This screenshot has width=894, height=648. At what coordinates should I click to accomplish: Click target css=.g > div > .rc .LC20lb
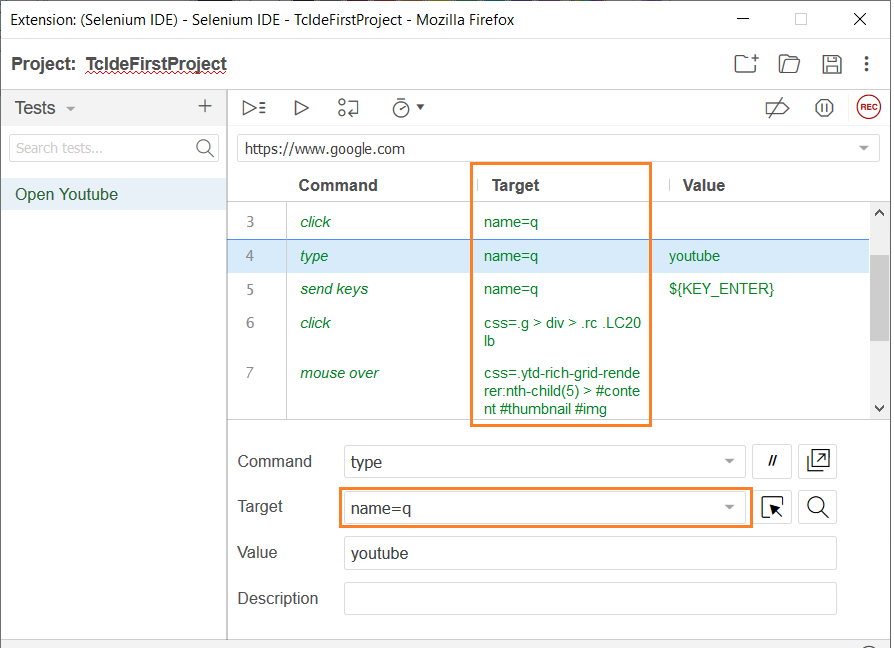click(562, 332)
